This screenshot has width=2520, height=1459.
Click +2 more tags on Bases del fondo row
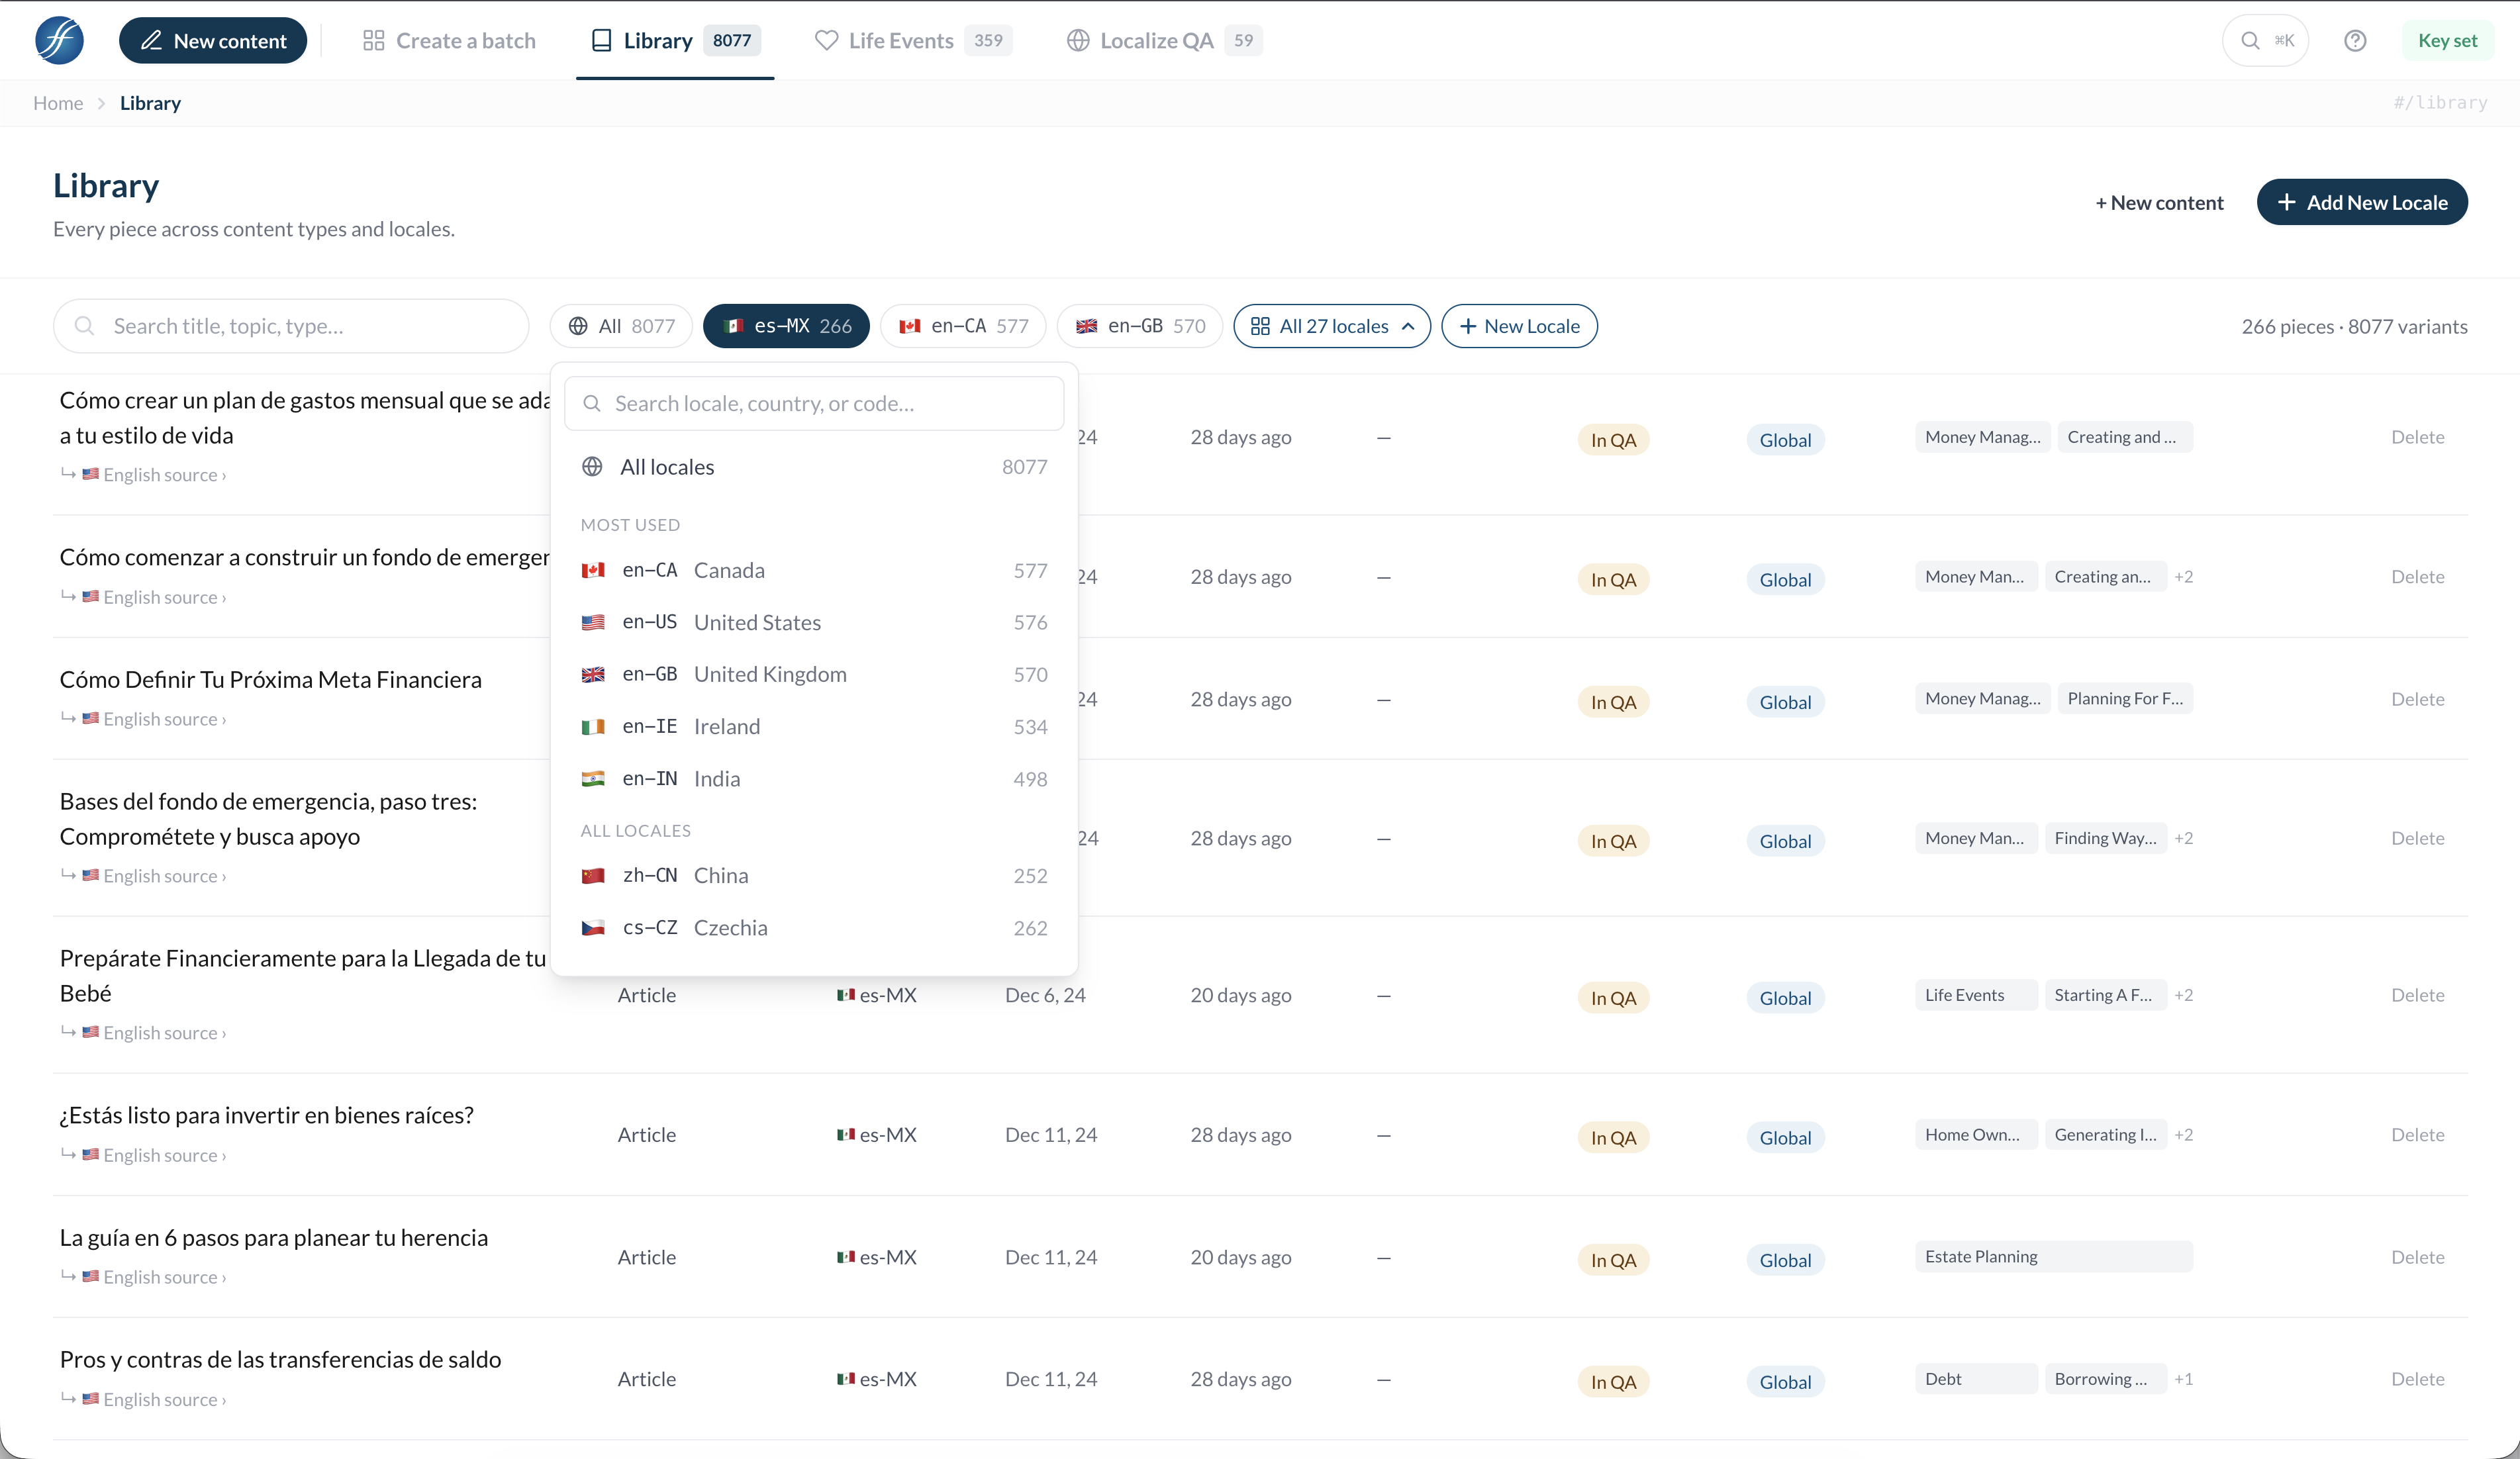pyautogui.click(x=2183, y=838)
